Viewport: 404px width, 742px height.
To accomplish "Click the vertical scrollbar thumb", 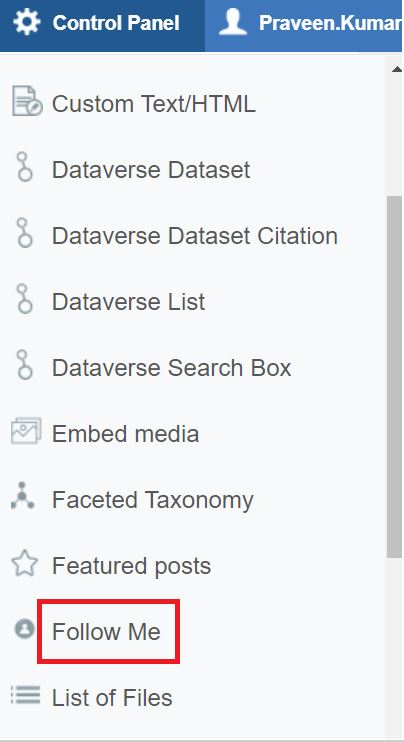I will (394, 377).
